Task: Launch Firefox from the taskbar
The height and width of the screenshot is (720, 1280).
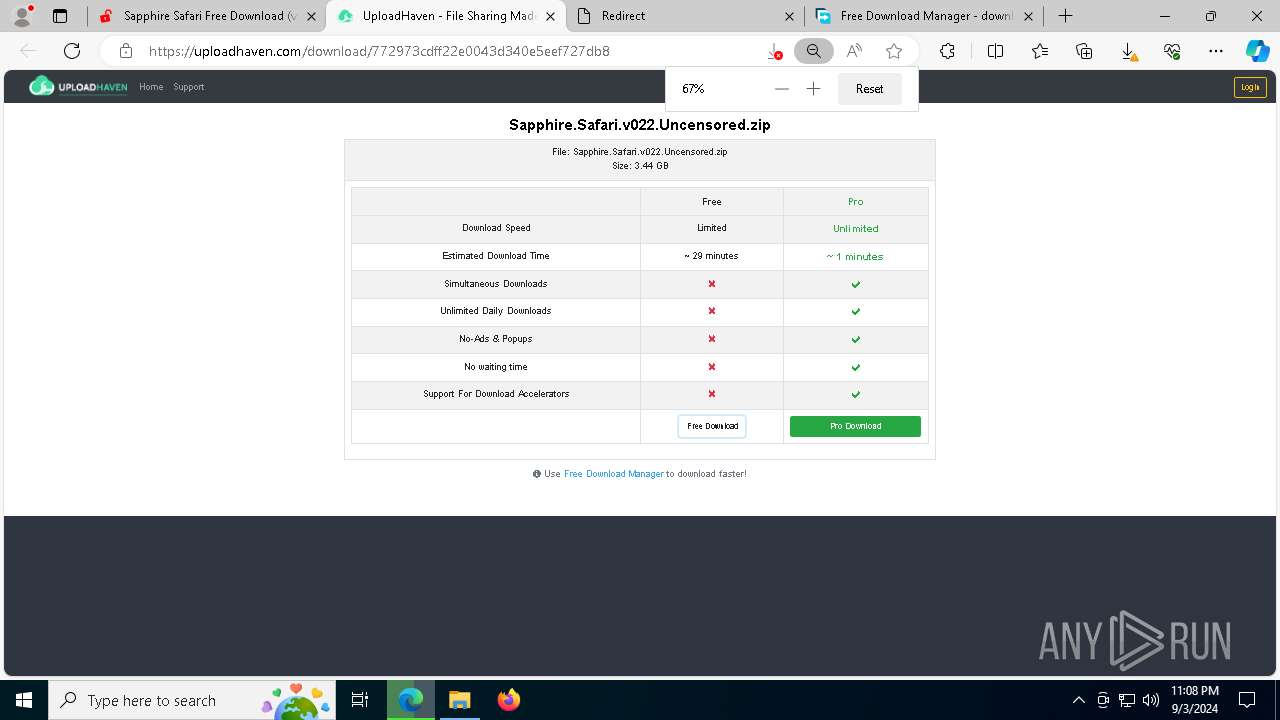Action: click(508, 700)
